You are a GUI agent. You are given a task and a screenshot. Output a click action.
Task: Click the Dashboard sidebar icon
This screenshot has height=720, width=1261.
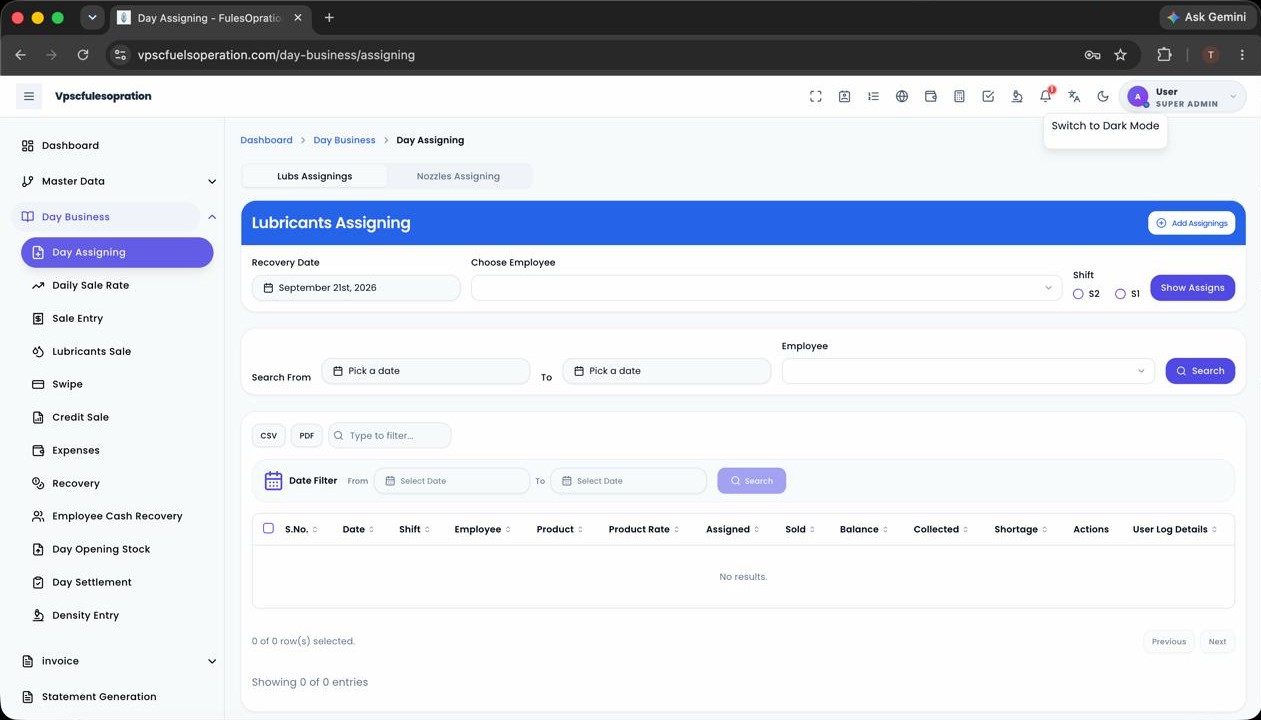(x=27, y=146)
